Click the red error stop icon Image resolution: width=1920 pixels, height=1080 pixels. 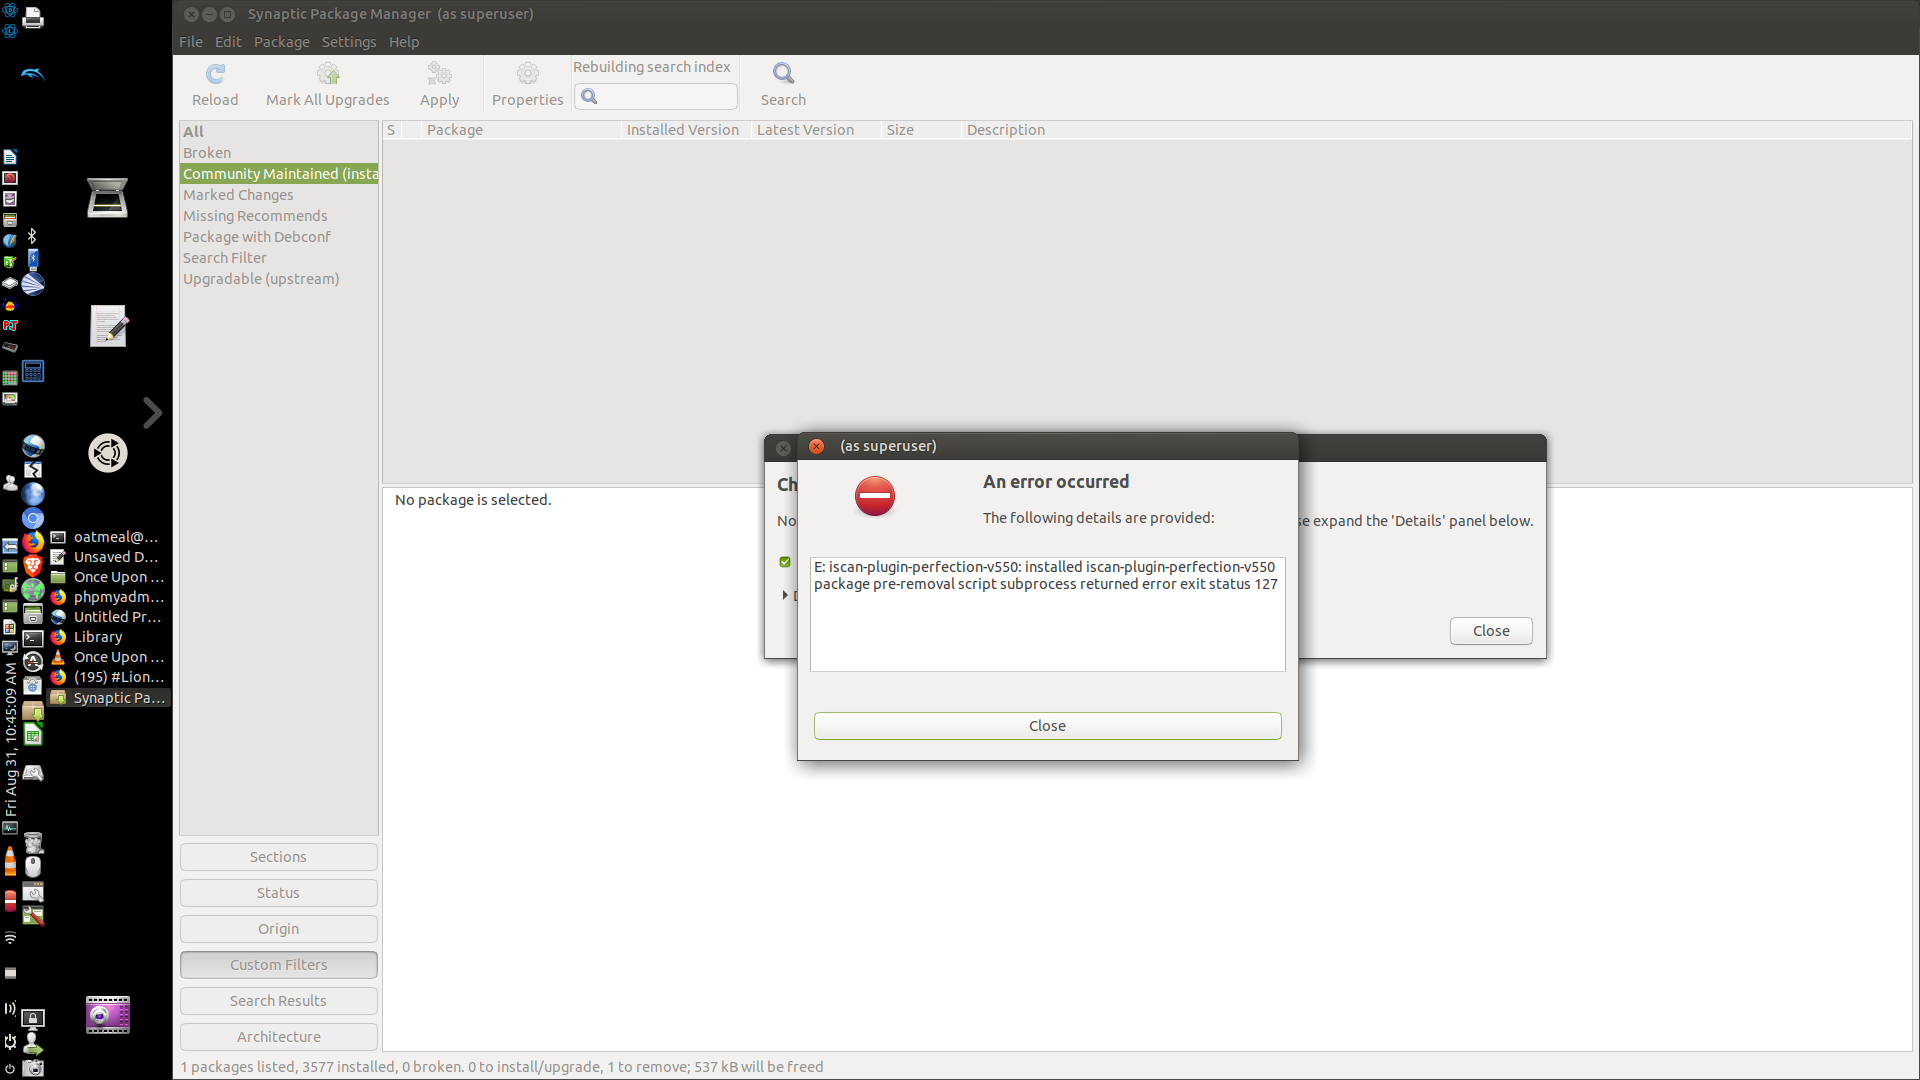(x=875, y=496)
